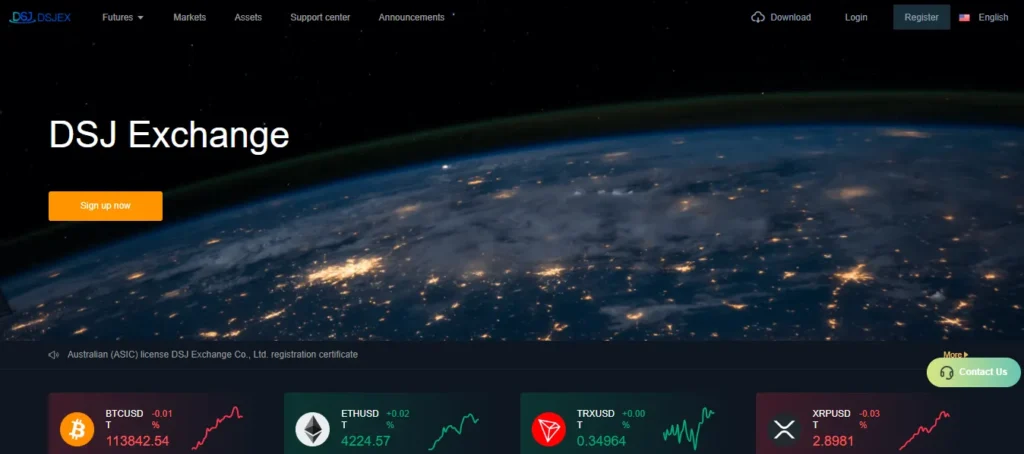Screen dimensions: 1024x454
Task: Go to the Assets page
Action: coord(248,18)
